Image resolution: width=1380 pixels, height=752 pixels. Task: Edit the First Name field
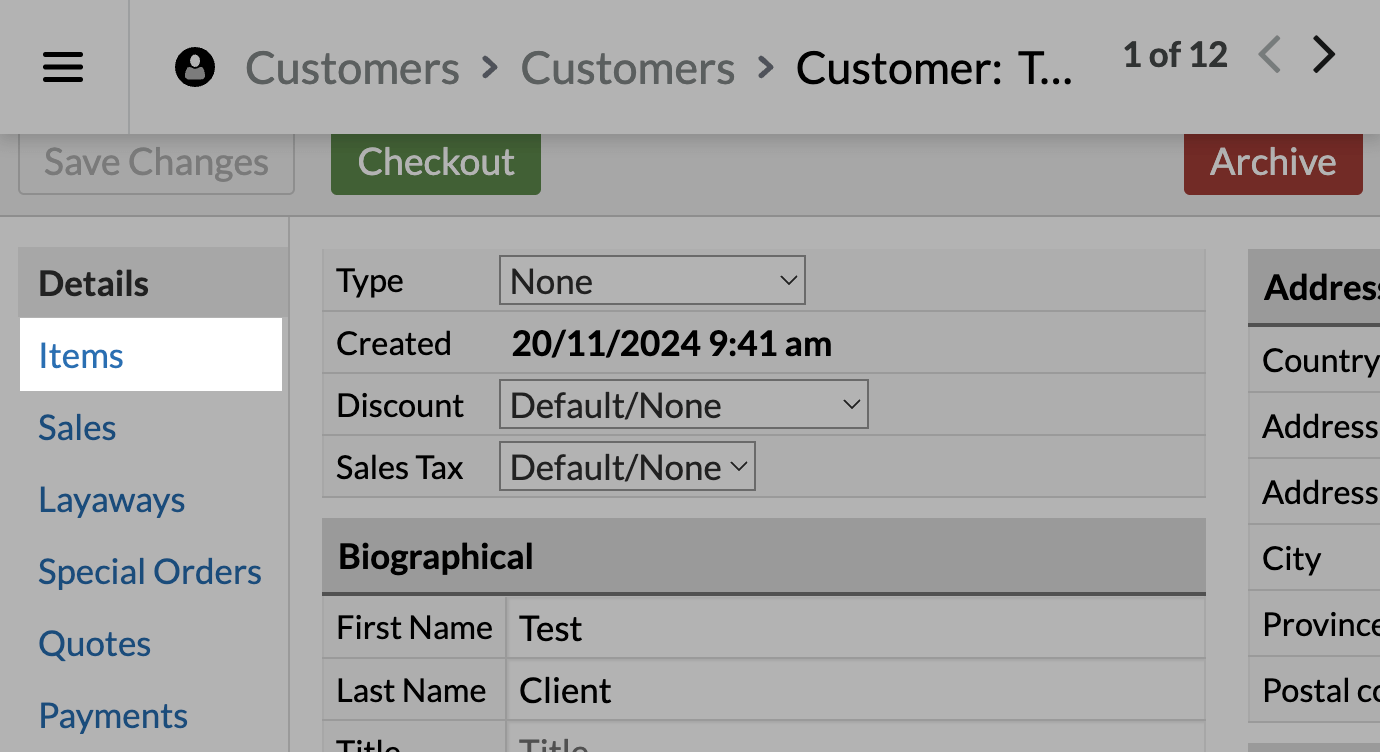[856, 628]
